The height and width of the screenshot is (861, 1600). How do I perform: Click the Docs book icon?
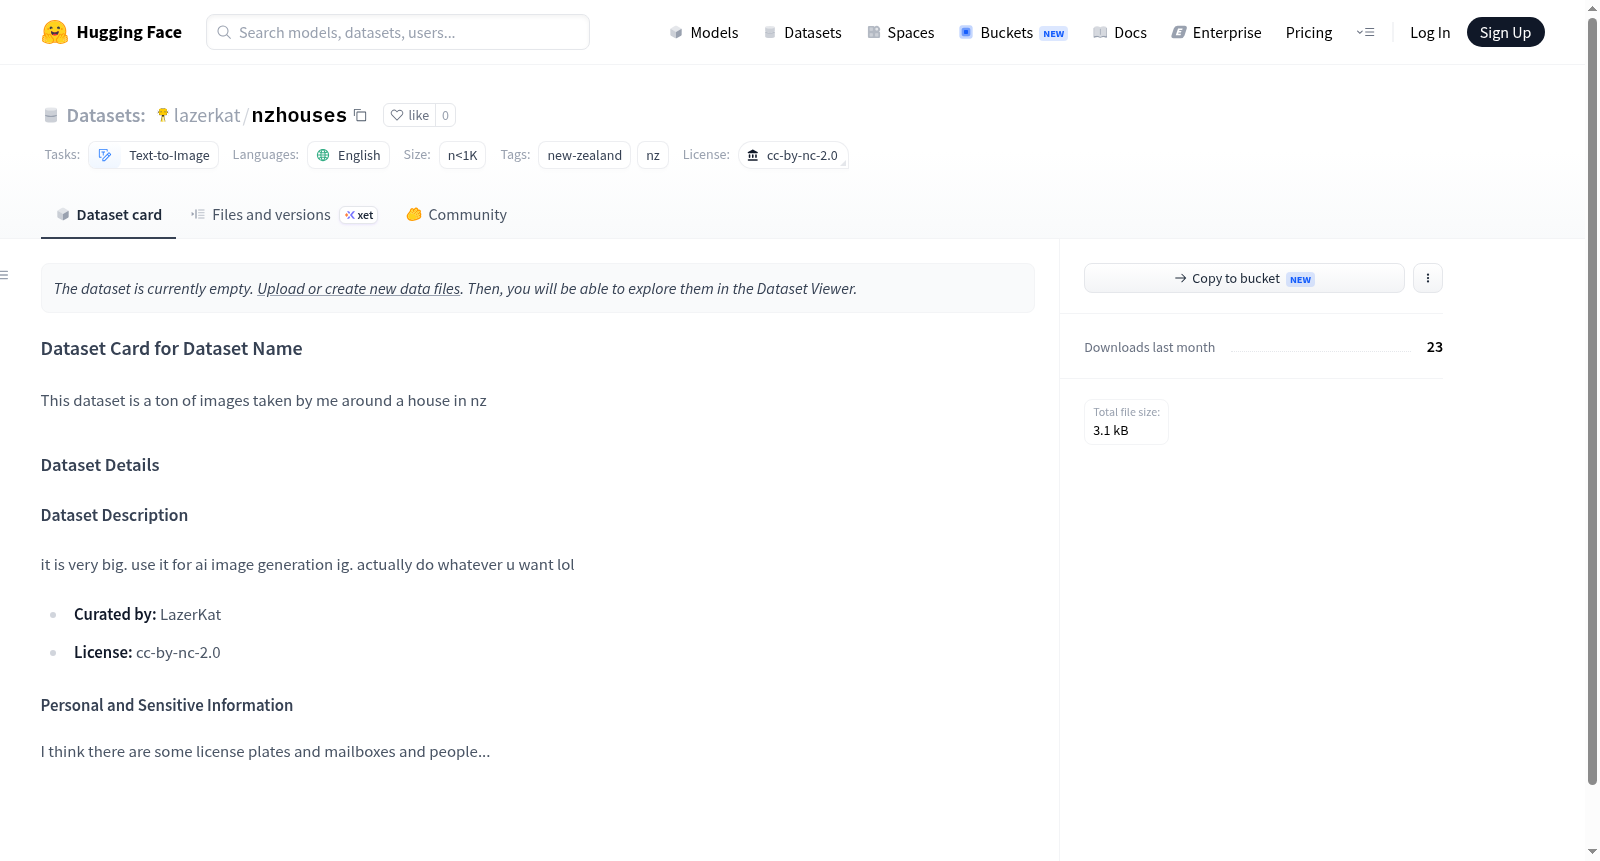tap(1100, 32)
